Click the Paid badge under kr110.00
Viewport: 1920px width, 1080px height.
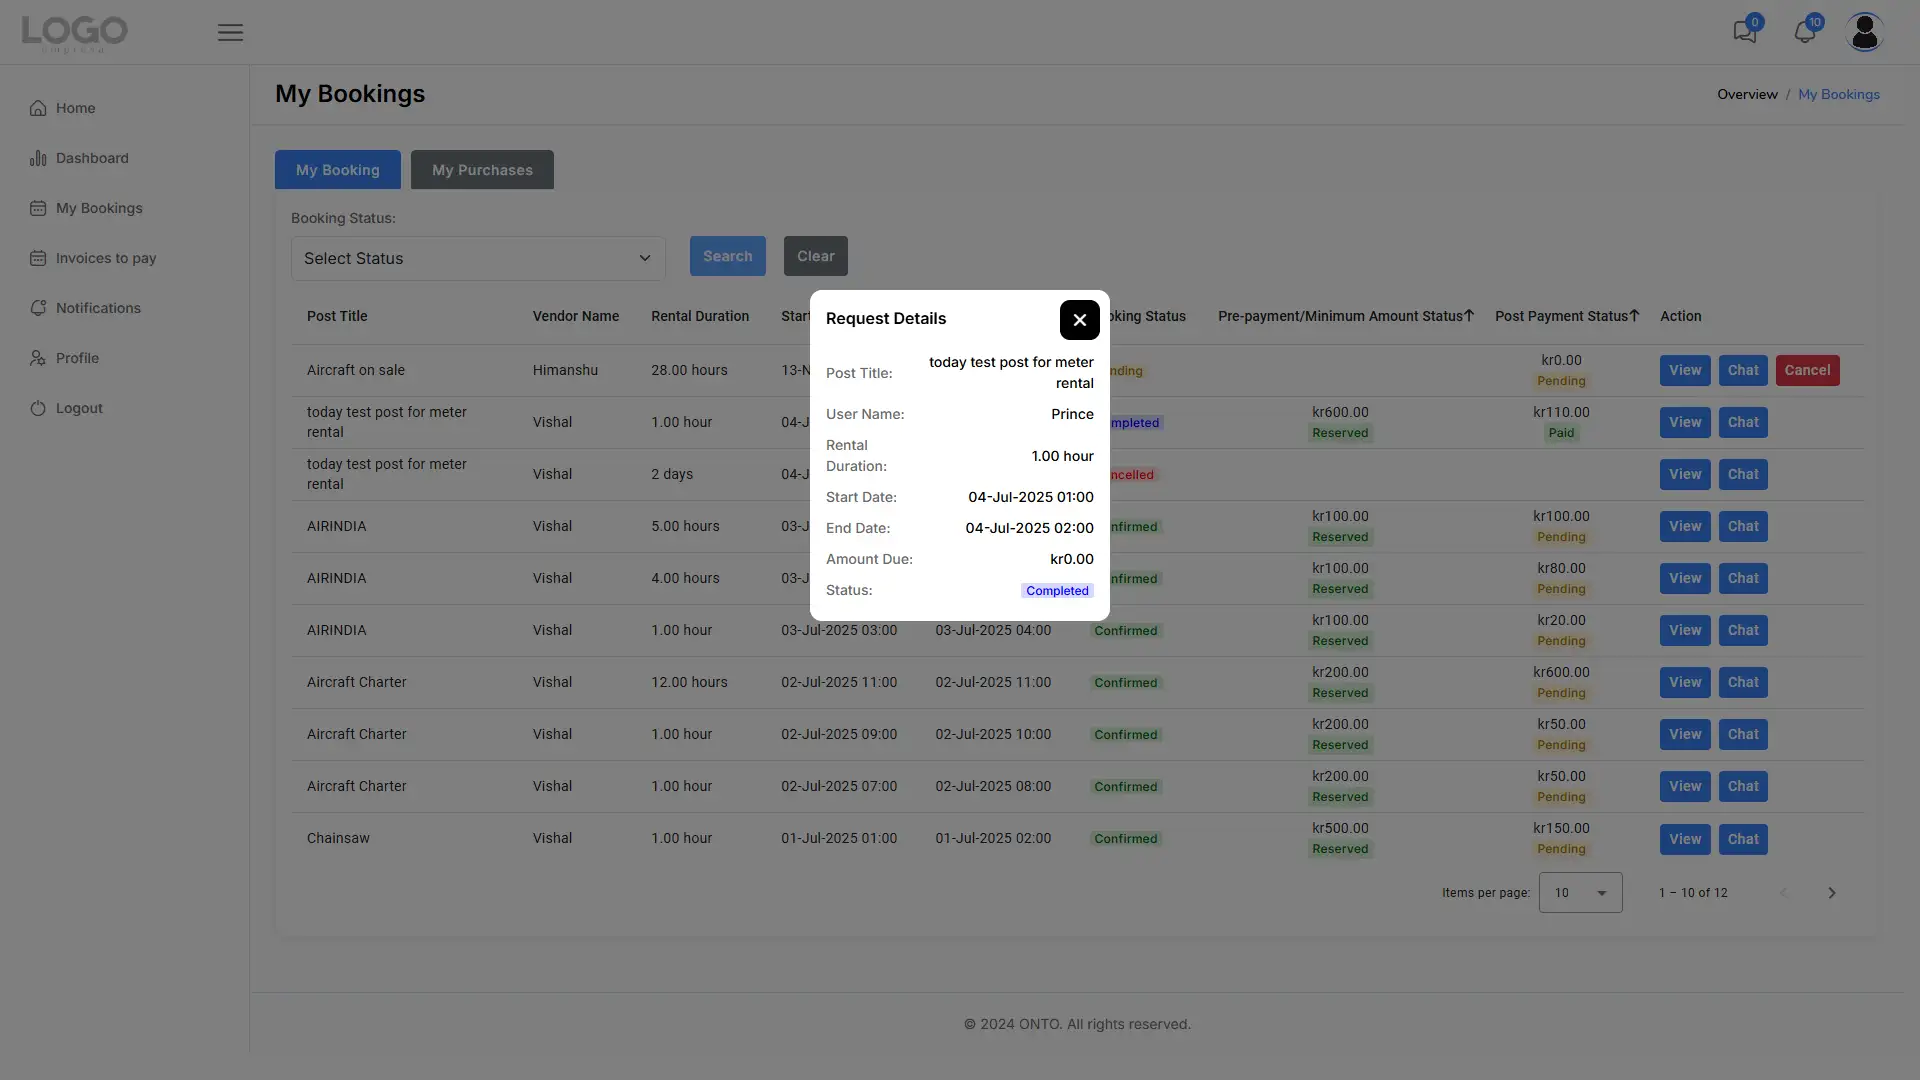click(1561, 433)
